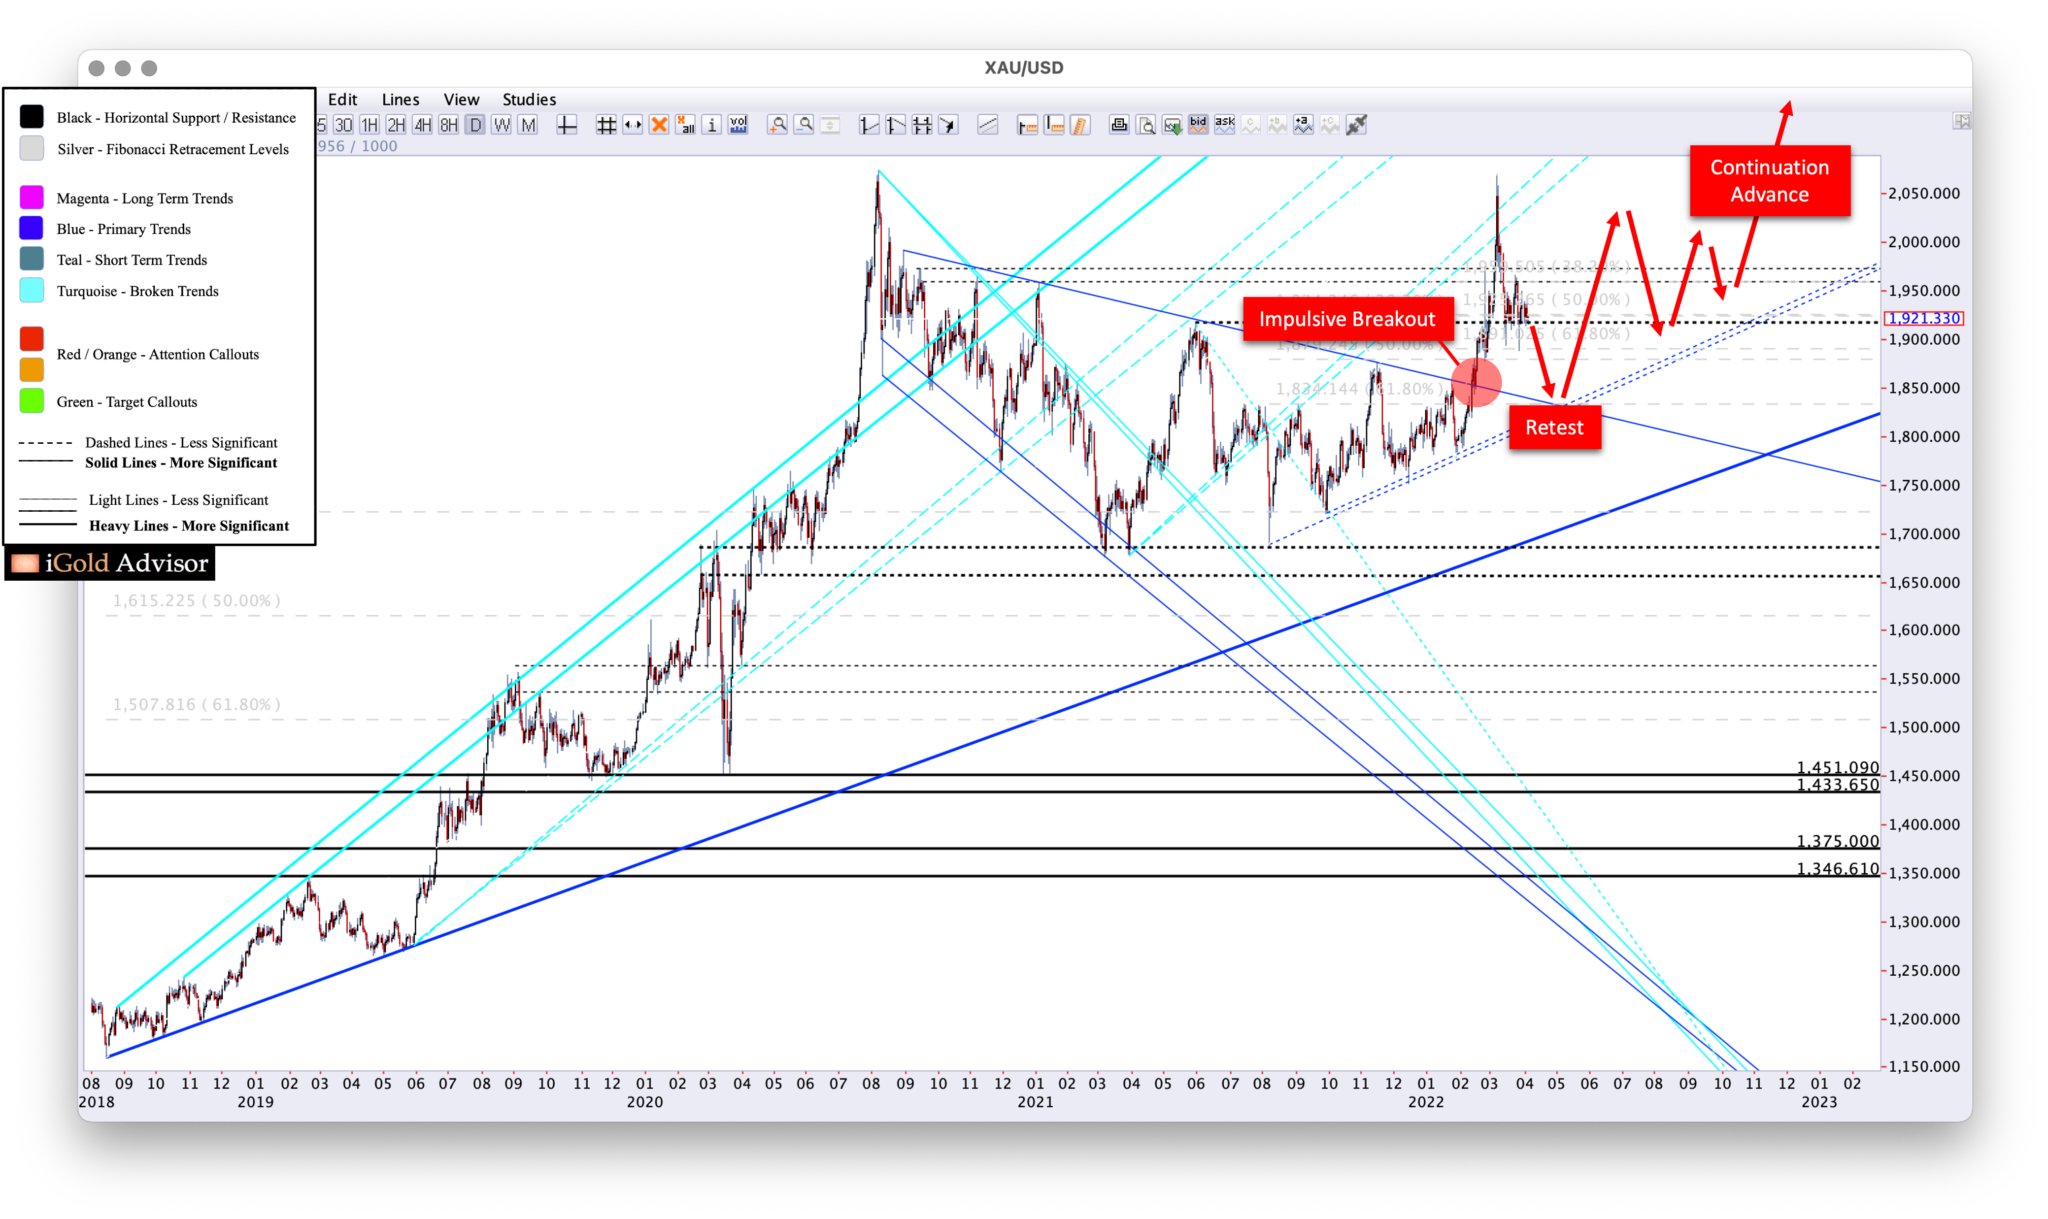Image resolution: width=2048 pixels, height=1219 pixels.
Task: Select the bar chart style icon
Action: (x=869, y=125)
